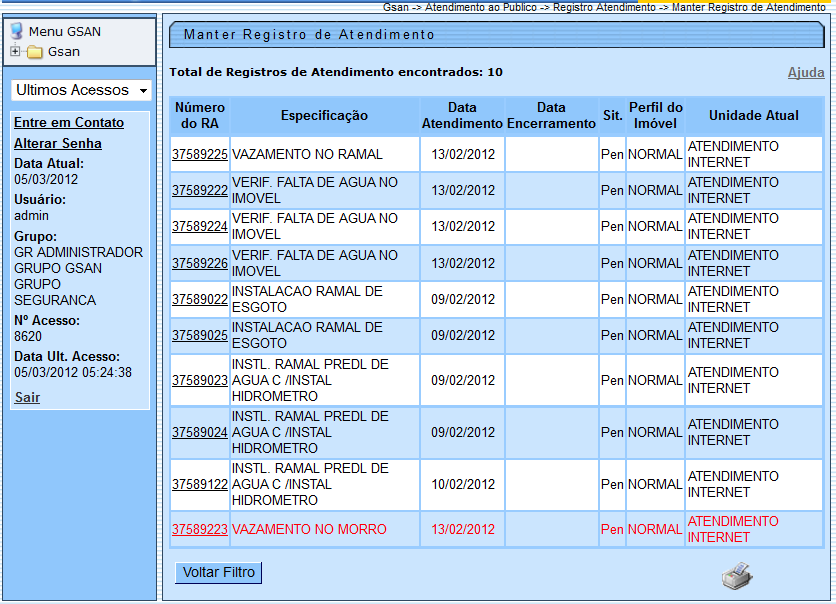Click the Entre em Contato link
Image resolution: width=836 pixels, height=604 pixels.
point(69,122)
